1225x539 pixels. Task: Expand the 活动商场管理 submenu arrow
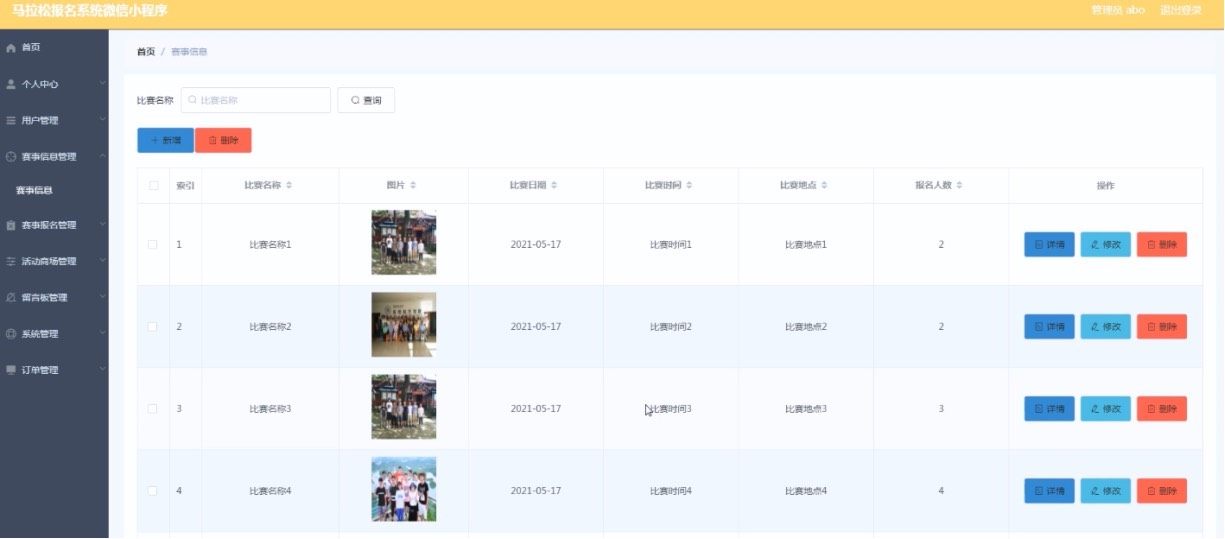point(102,261)
